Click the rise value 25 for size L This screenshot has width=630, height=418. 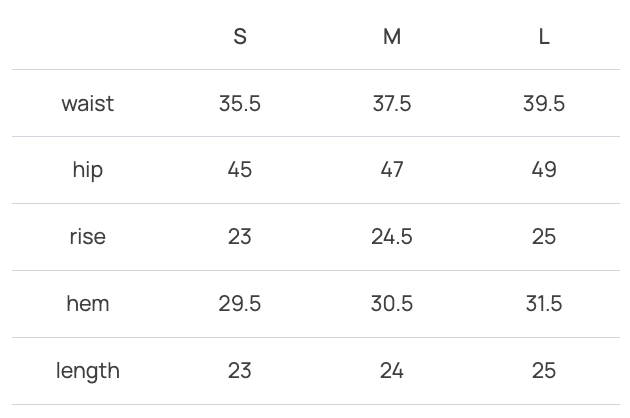tap(544, 237)
